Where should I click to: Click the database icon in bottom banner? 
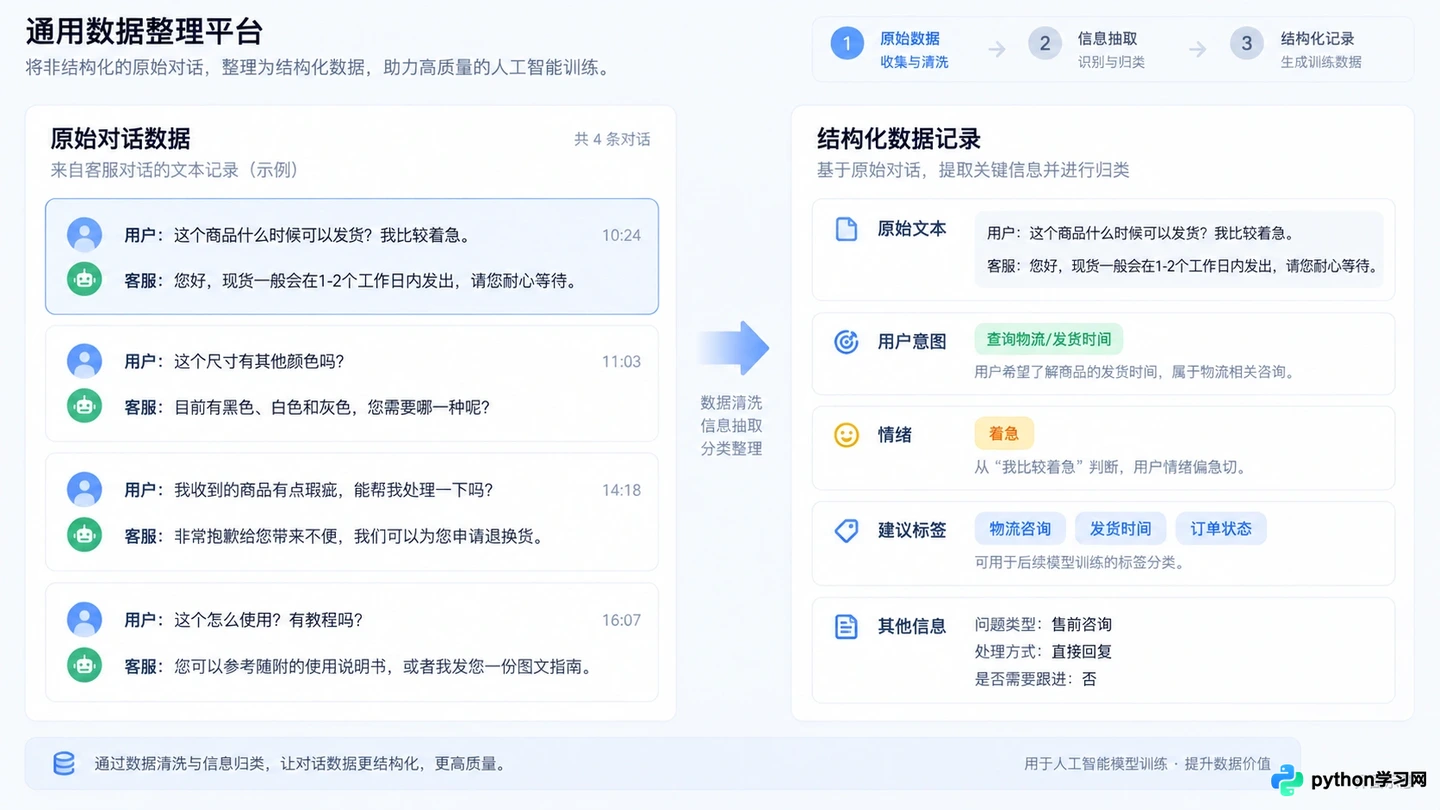64,764
